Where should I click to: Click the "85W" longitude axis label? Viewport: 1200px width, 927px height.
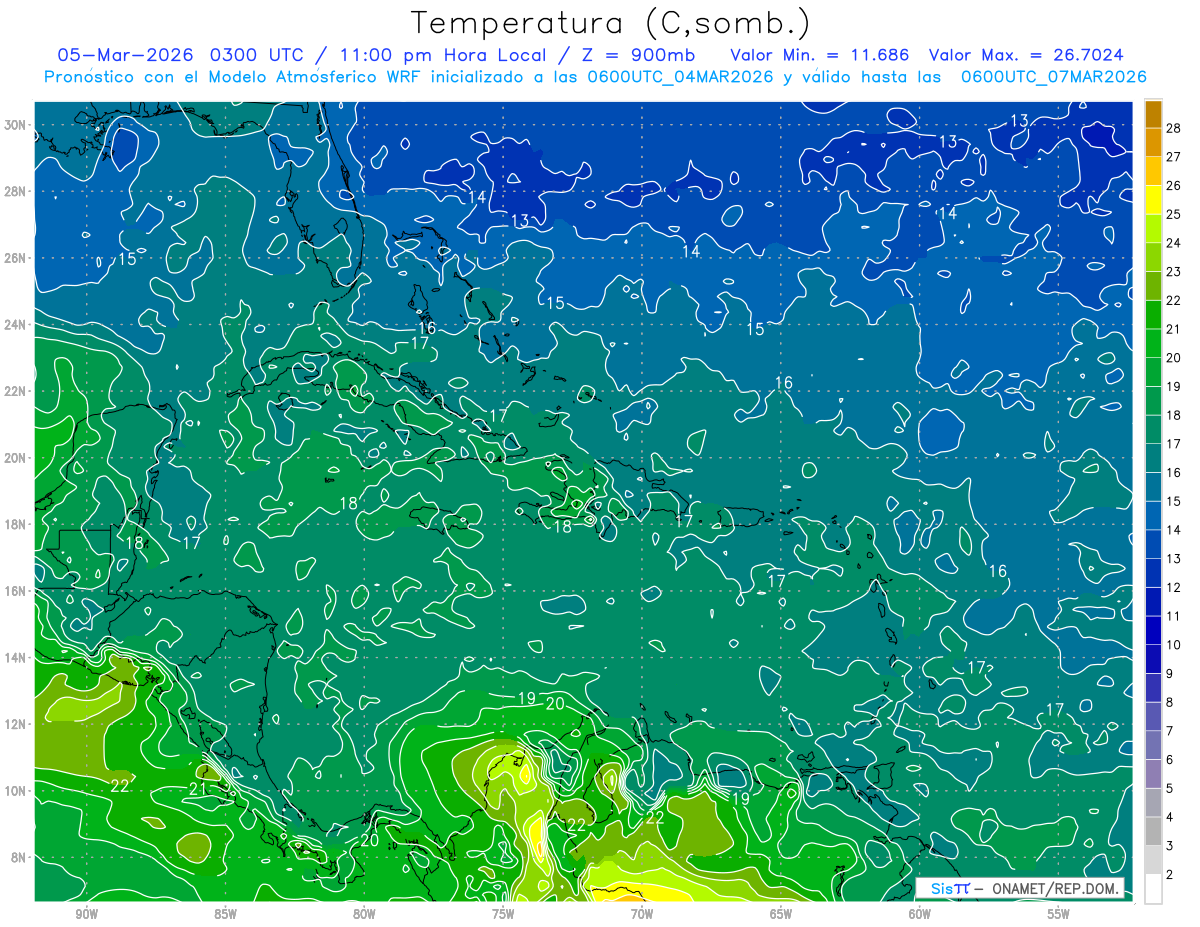click(225, 914)
